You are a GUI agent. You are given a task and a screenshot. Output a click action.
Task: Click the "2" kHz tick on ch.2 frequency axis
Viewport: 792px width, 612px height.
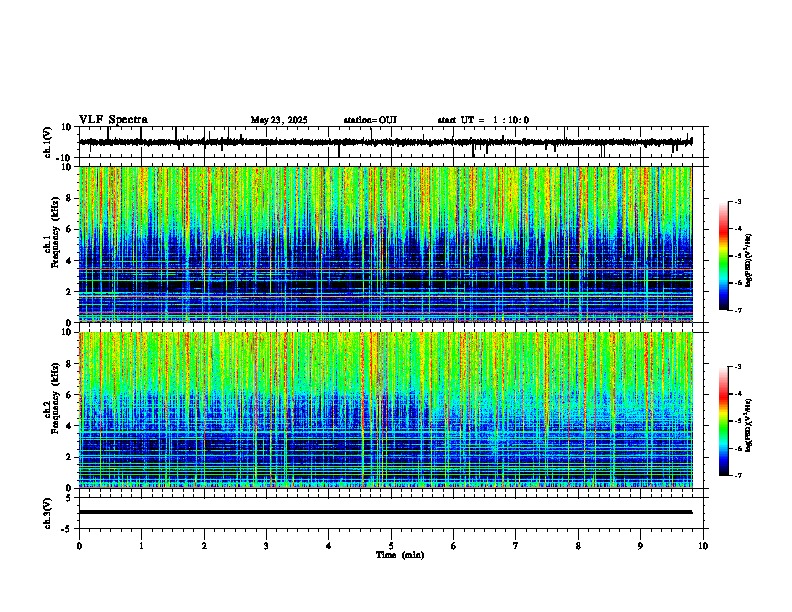69,457
